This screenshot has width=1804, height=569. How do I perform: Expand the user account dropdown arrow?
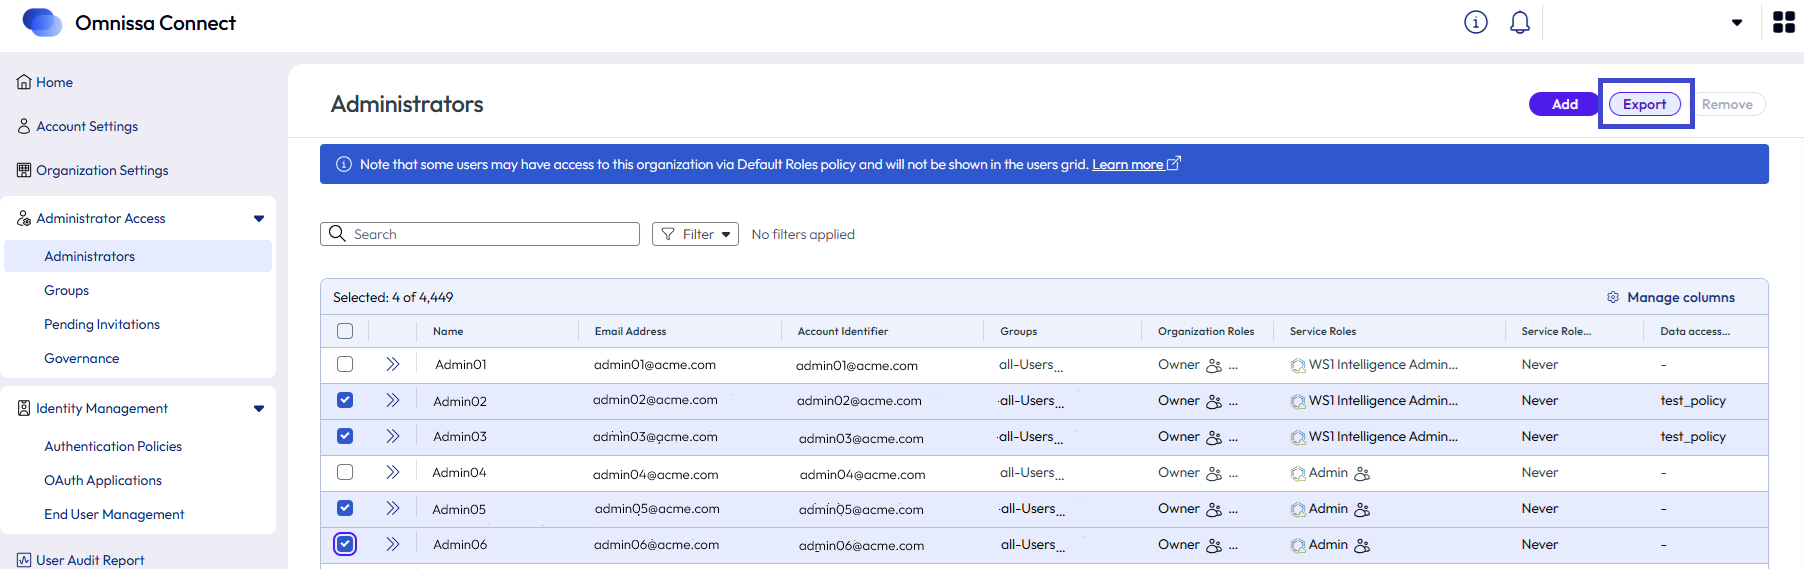click(x=1737, y=23)
